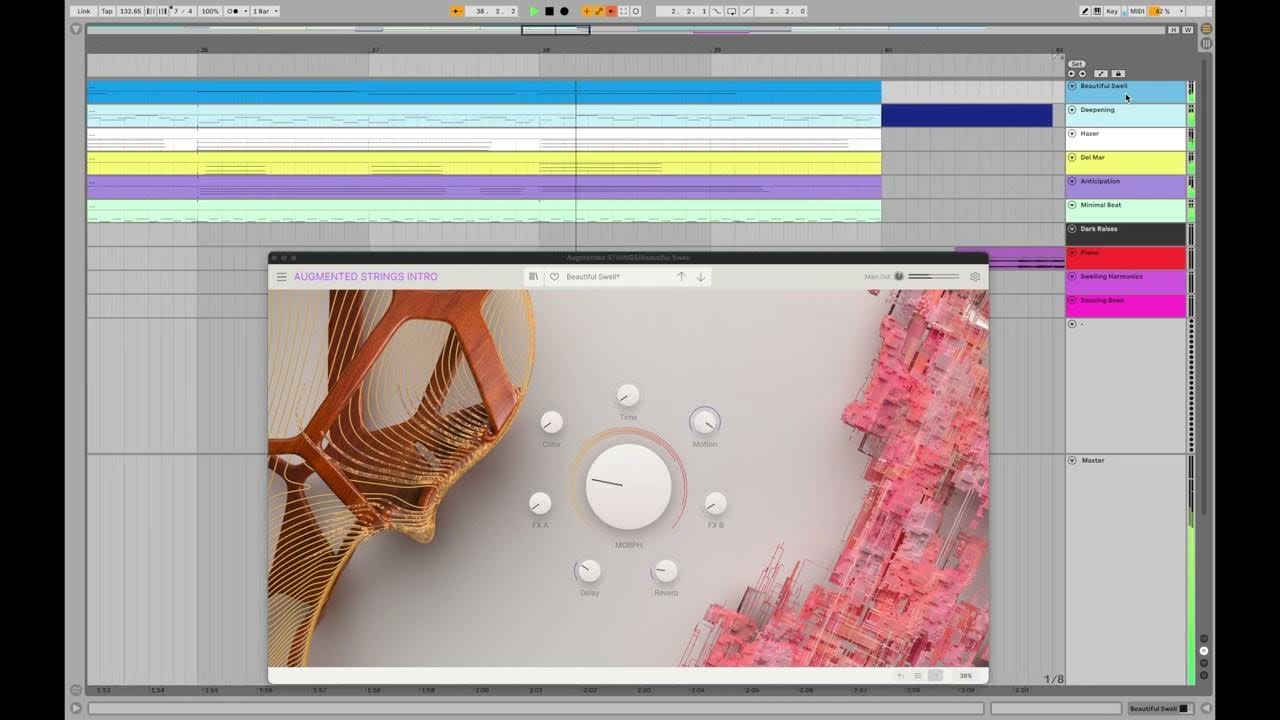Favorite preset with heart icon

(x=554, y=277)
